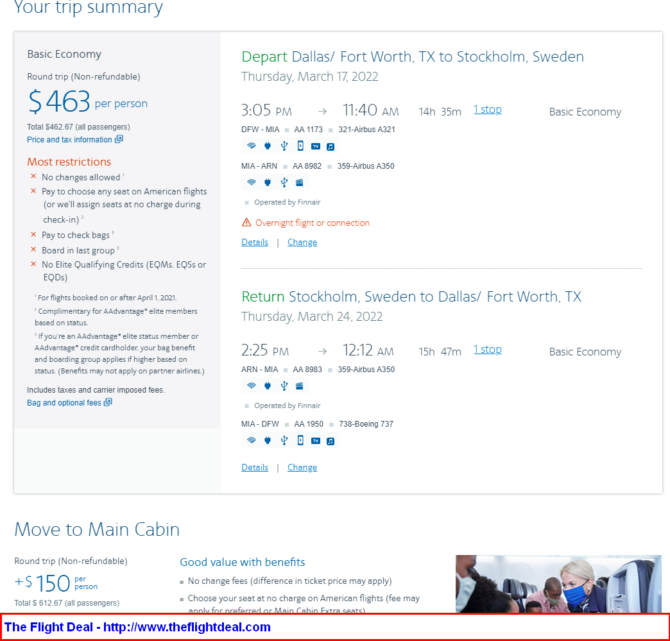
Task: Click the Wi-Fi icon for flight AA 1950
Action: (x=251, y=440)
